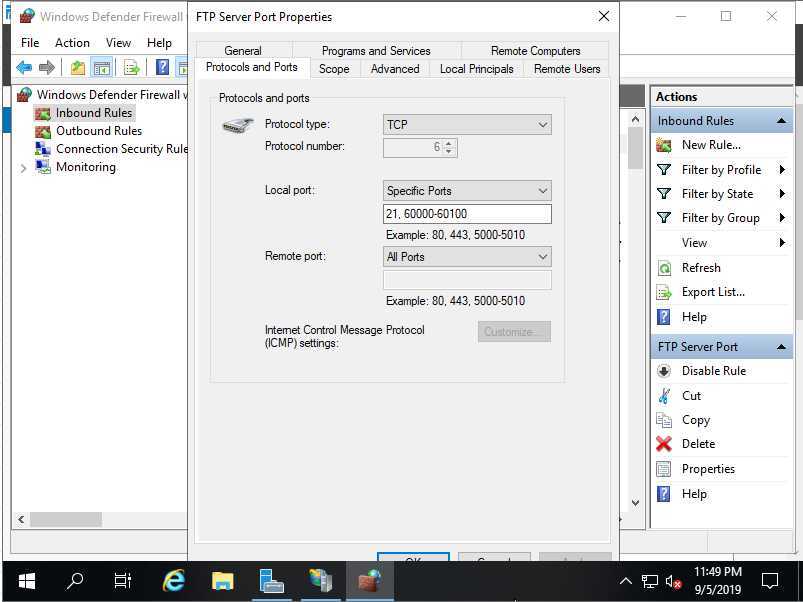Open the Windows Start menu
This screenshot has width=803, height=602.
pos(27,581)
